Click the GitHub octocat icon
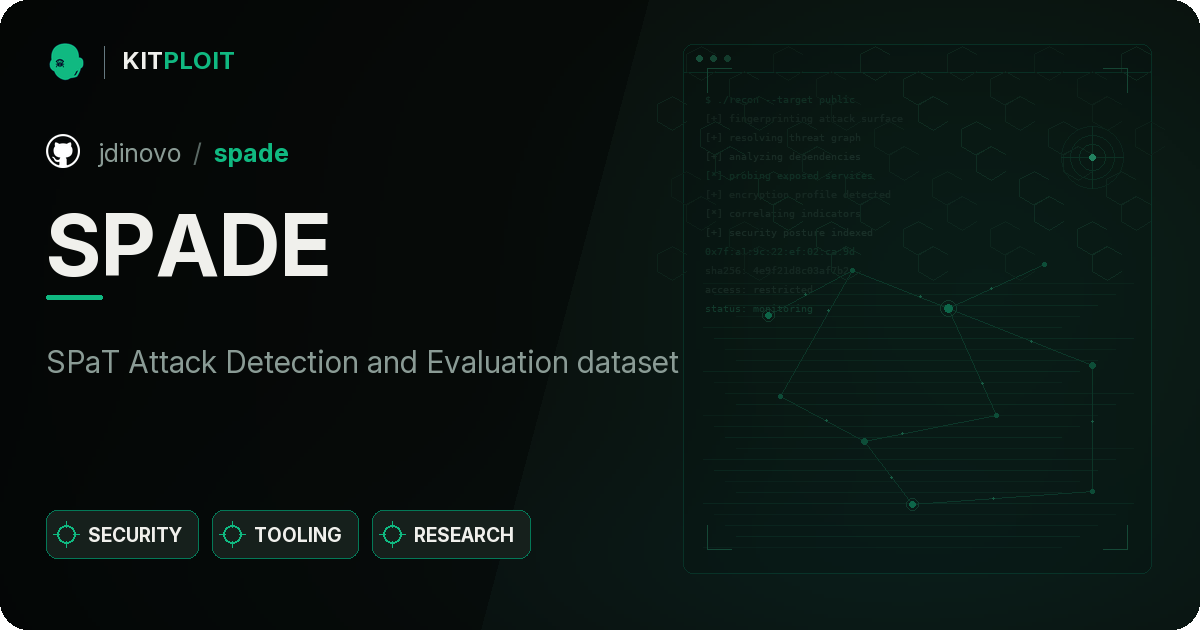This screenshot has height=630, width=1200. pyautogui.click(x=63, y=152)
